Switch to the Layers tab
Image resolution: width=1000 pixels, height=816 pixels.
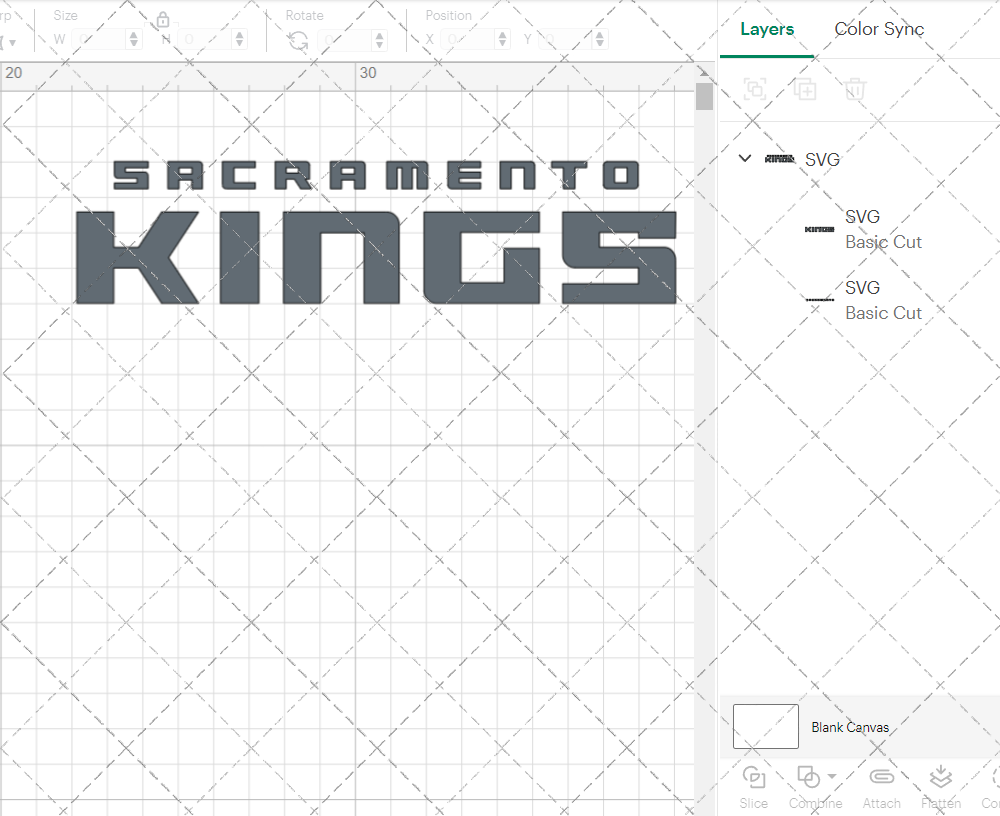pyautogui.click(x=767, y=29)
